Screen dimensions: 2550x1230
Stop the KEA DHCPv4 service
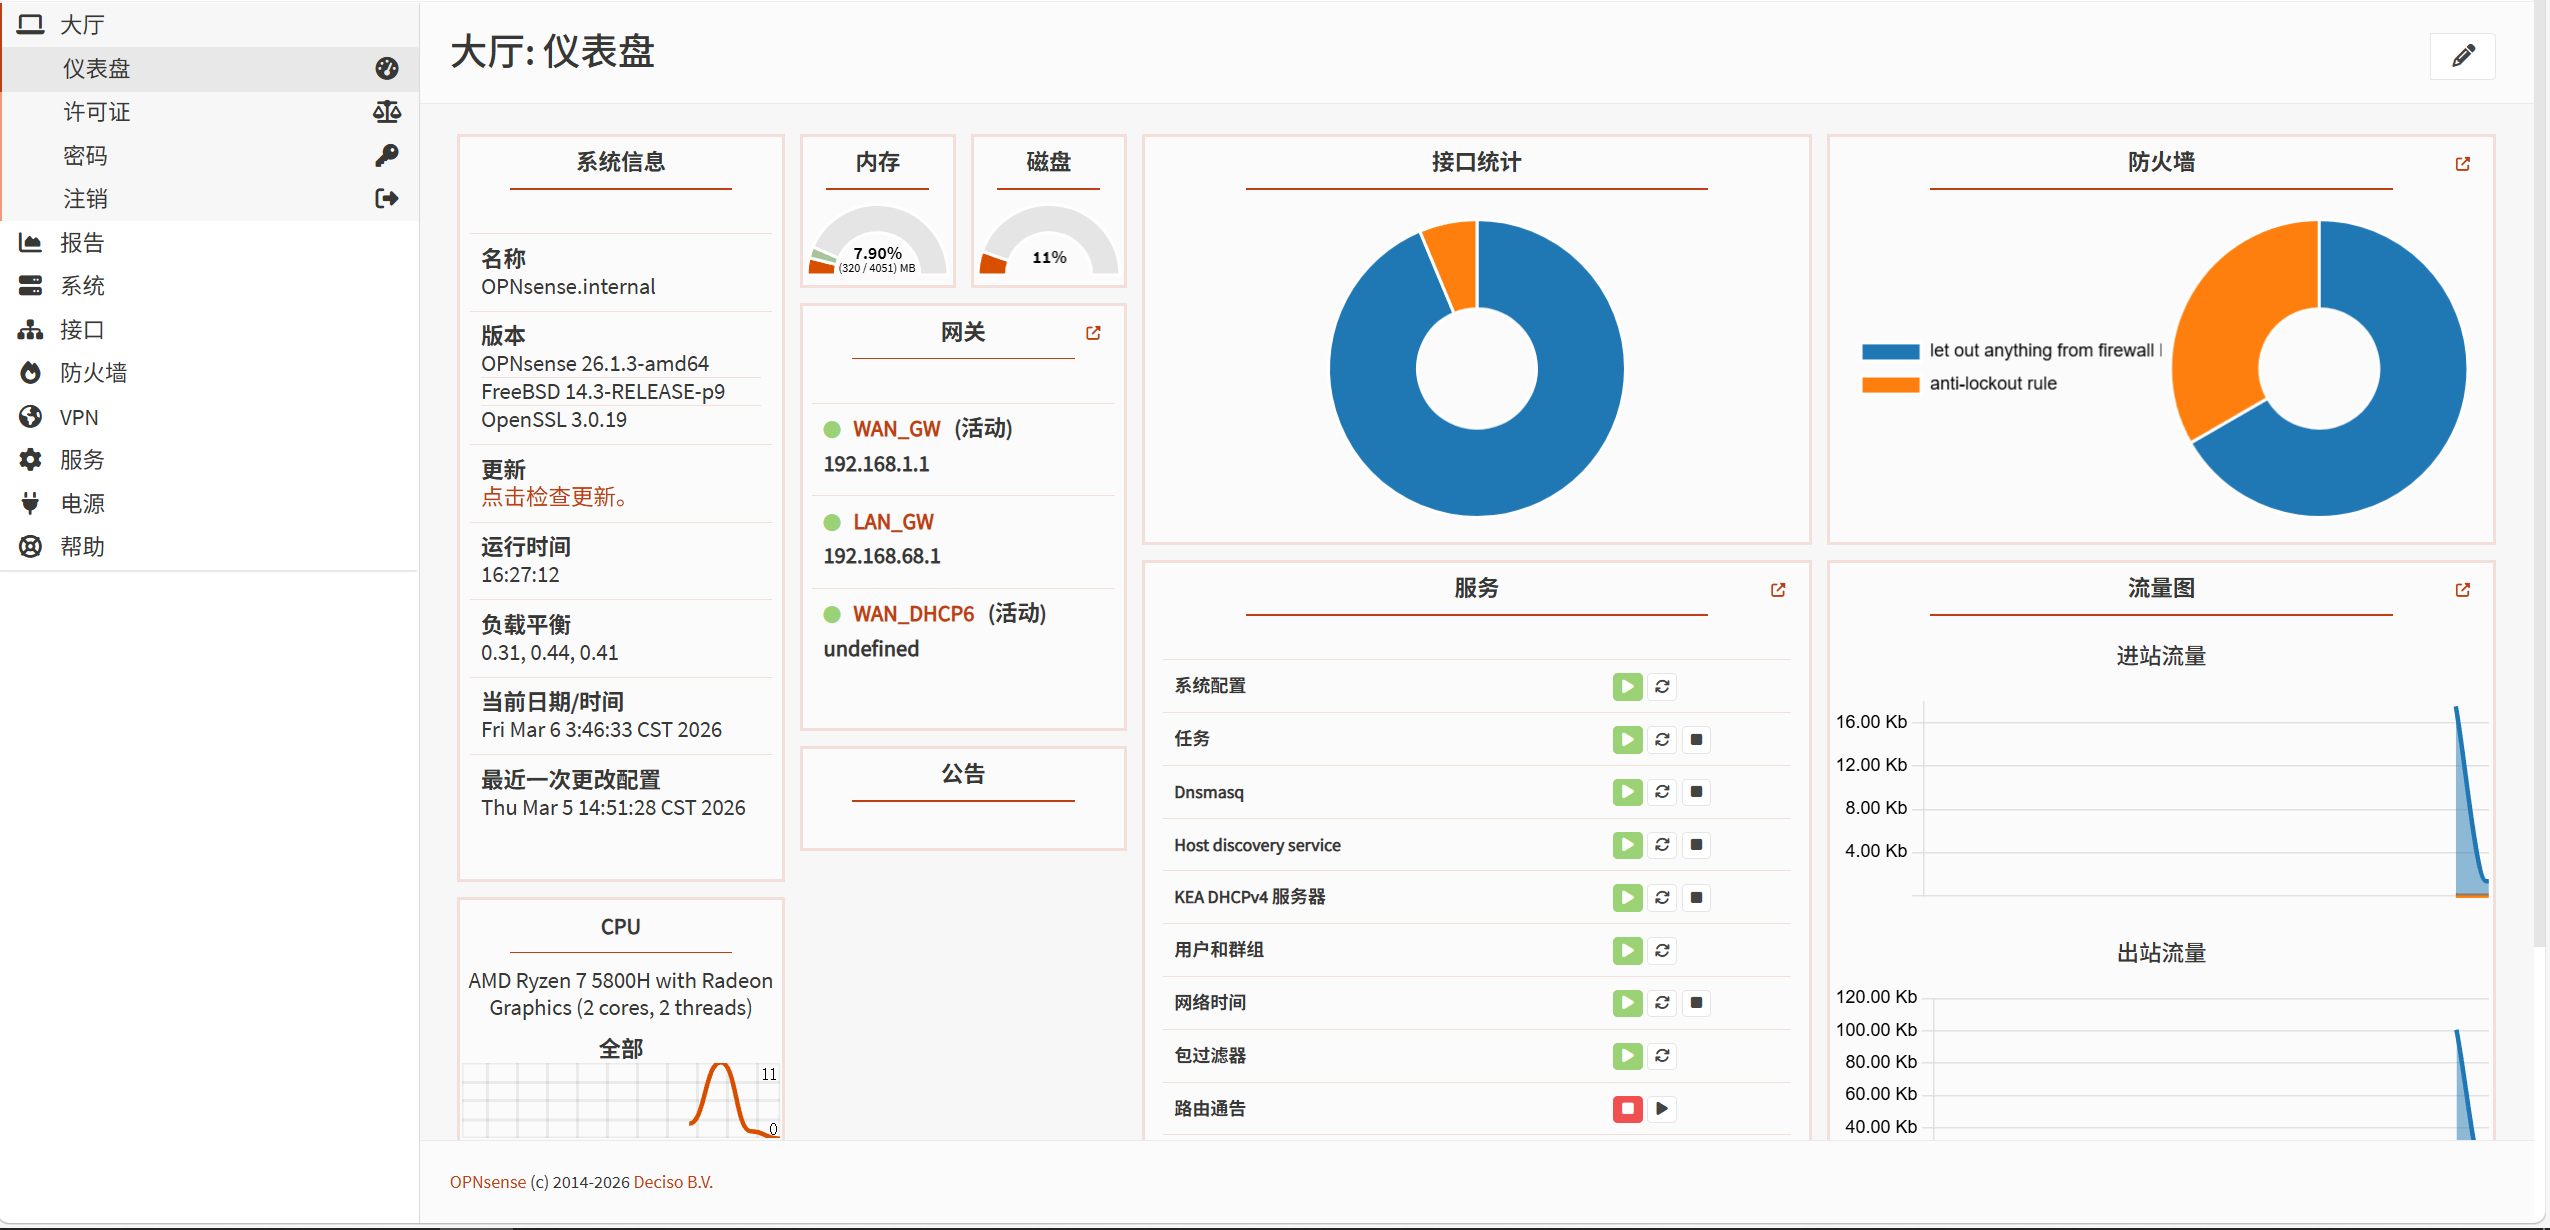(x=1696, y=898)
